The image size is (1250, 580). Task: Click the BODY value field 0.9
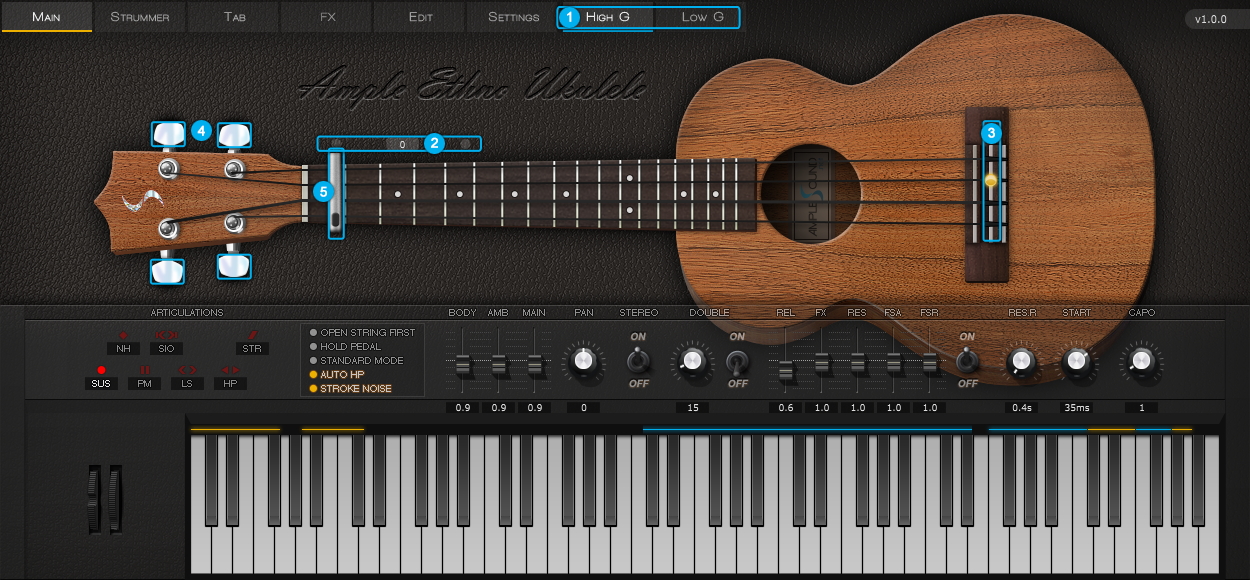click(462, 408)
